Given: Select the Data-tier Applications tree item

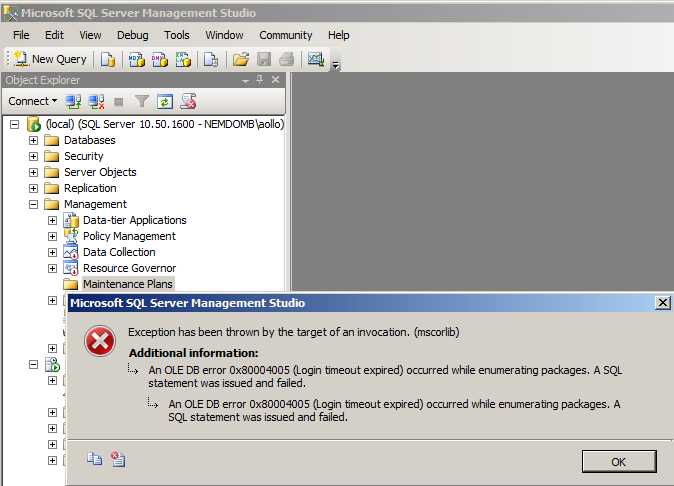Looking at the screenshot, I should coord(135,220).
